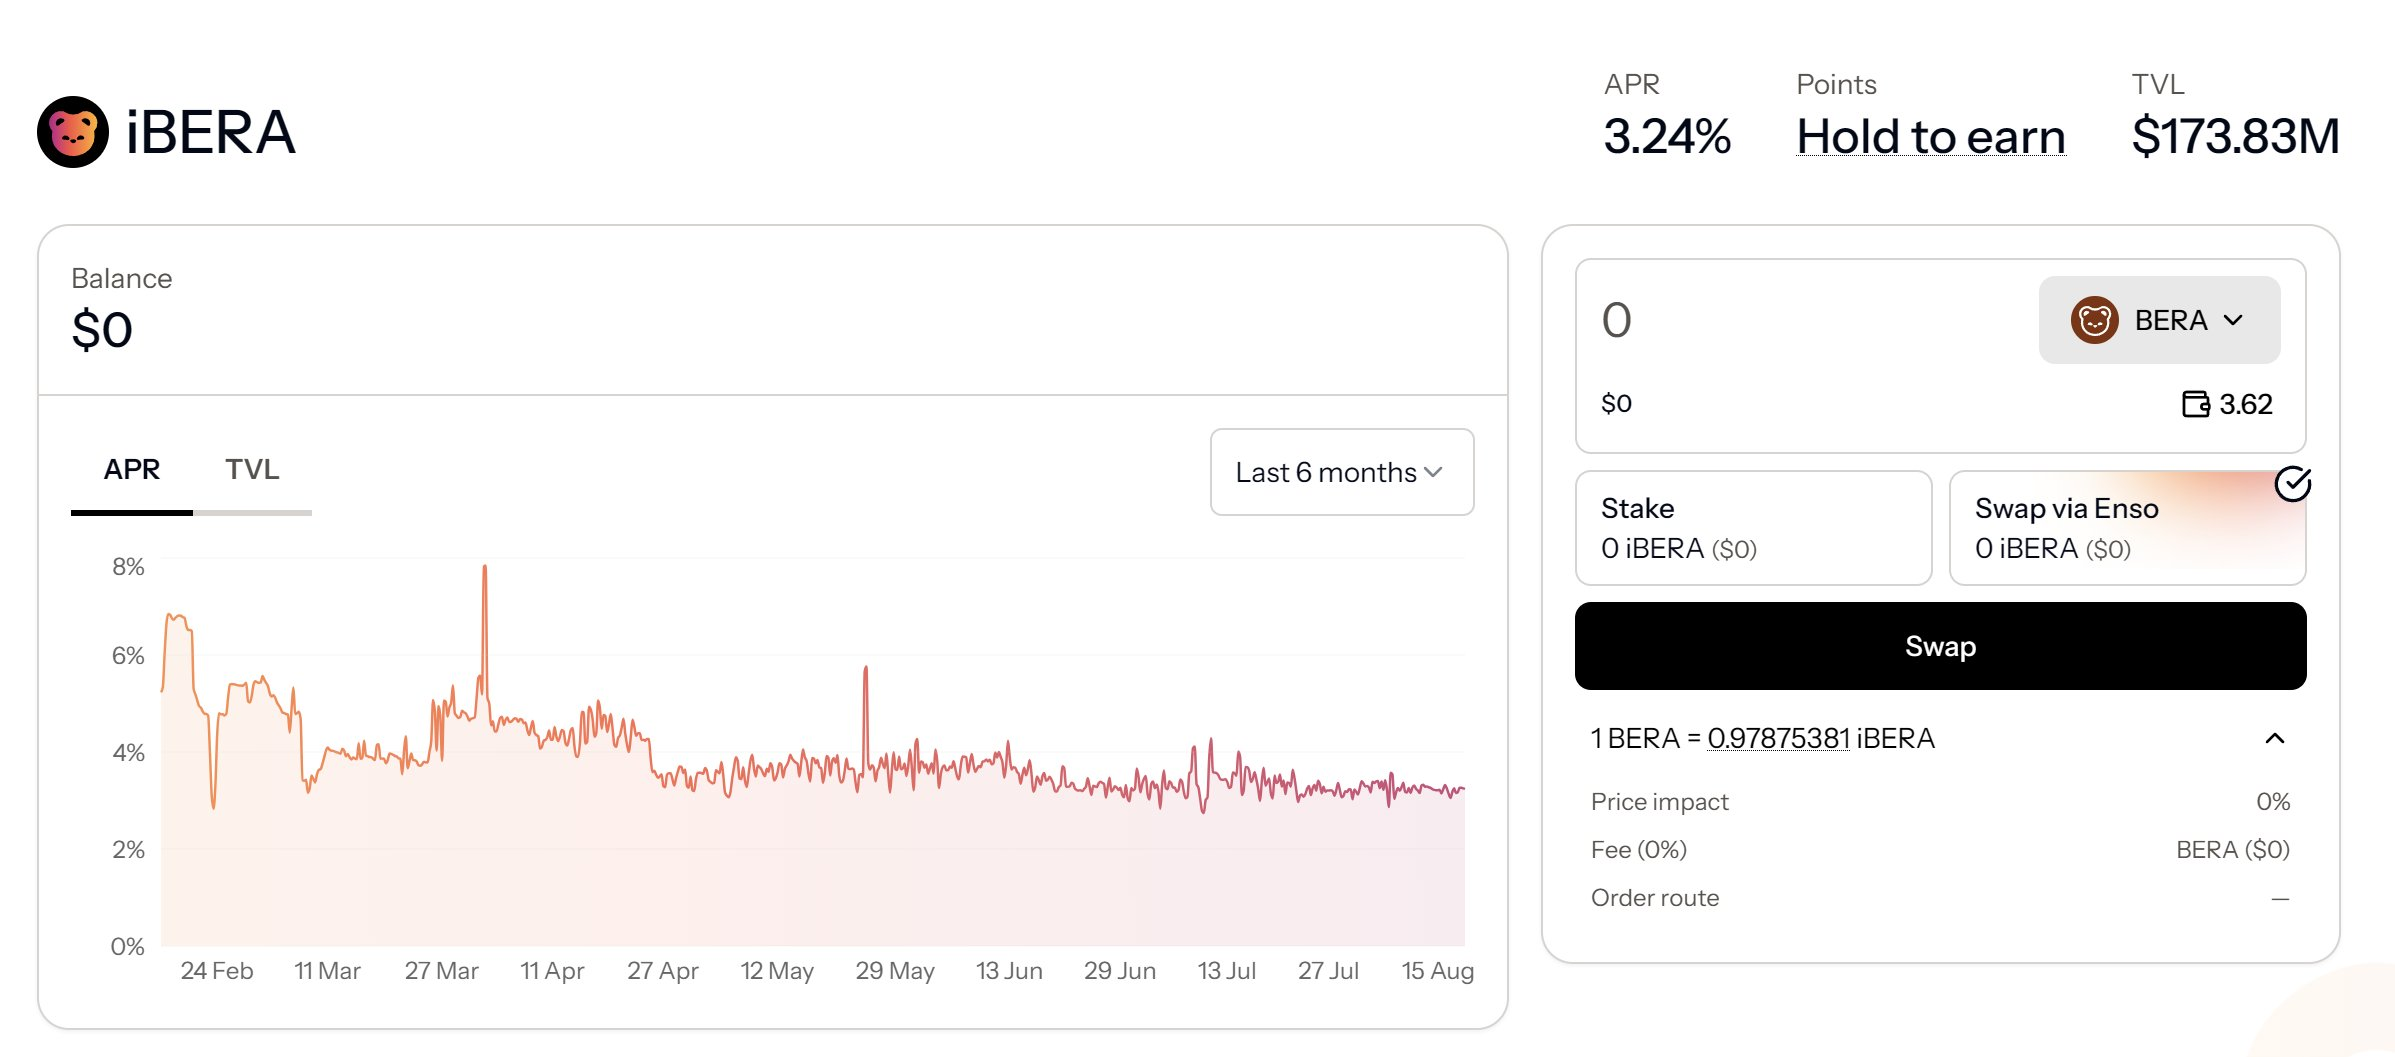This screenshot has height=1057, width=2395.
Task: Click the 3.62 wallet balance amount
Action: [2245, 404]
